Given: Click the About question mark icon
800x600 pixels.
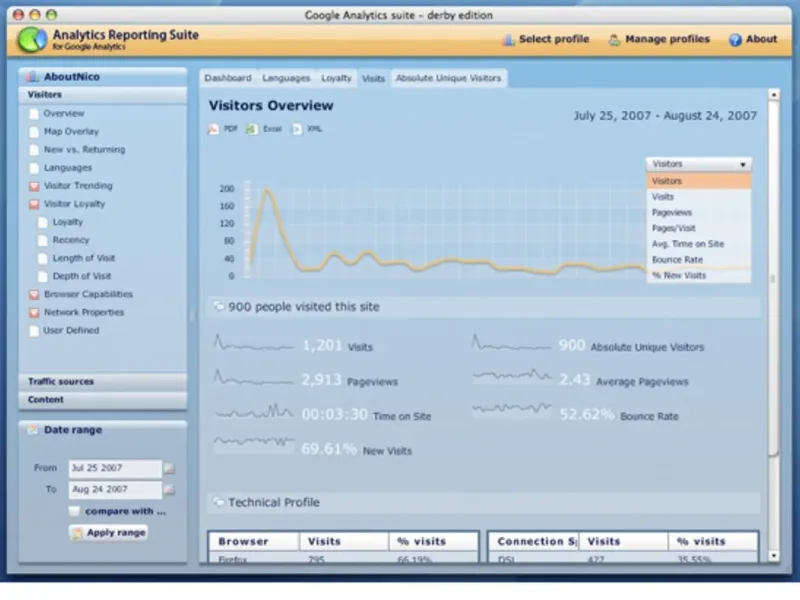Looking at the screenshot, I should (x=735, y=40).
